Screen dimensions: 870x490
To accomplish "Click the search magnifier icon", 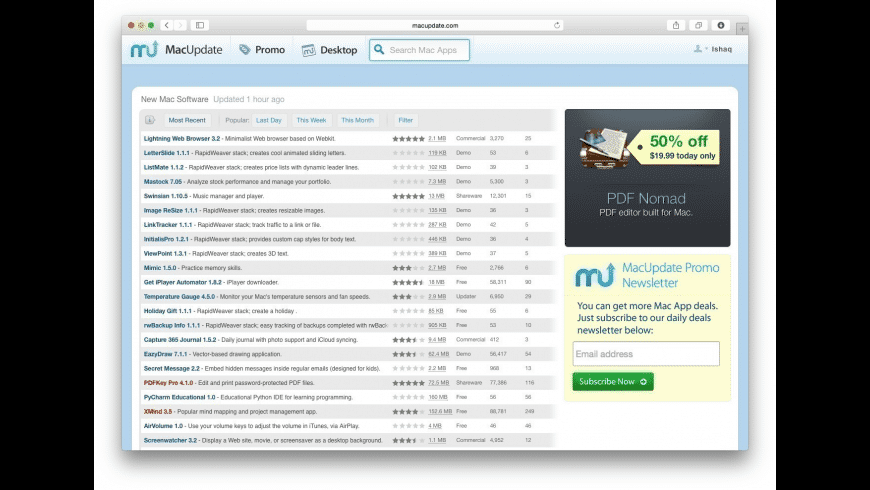I will [379, 49].
